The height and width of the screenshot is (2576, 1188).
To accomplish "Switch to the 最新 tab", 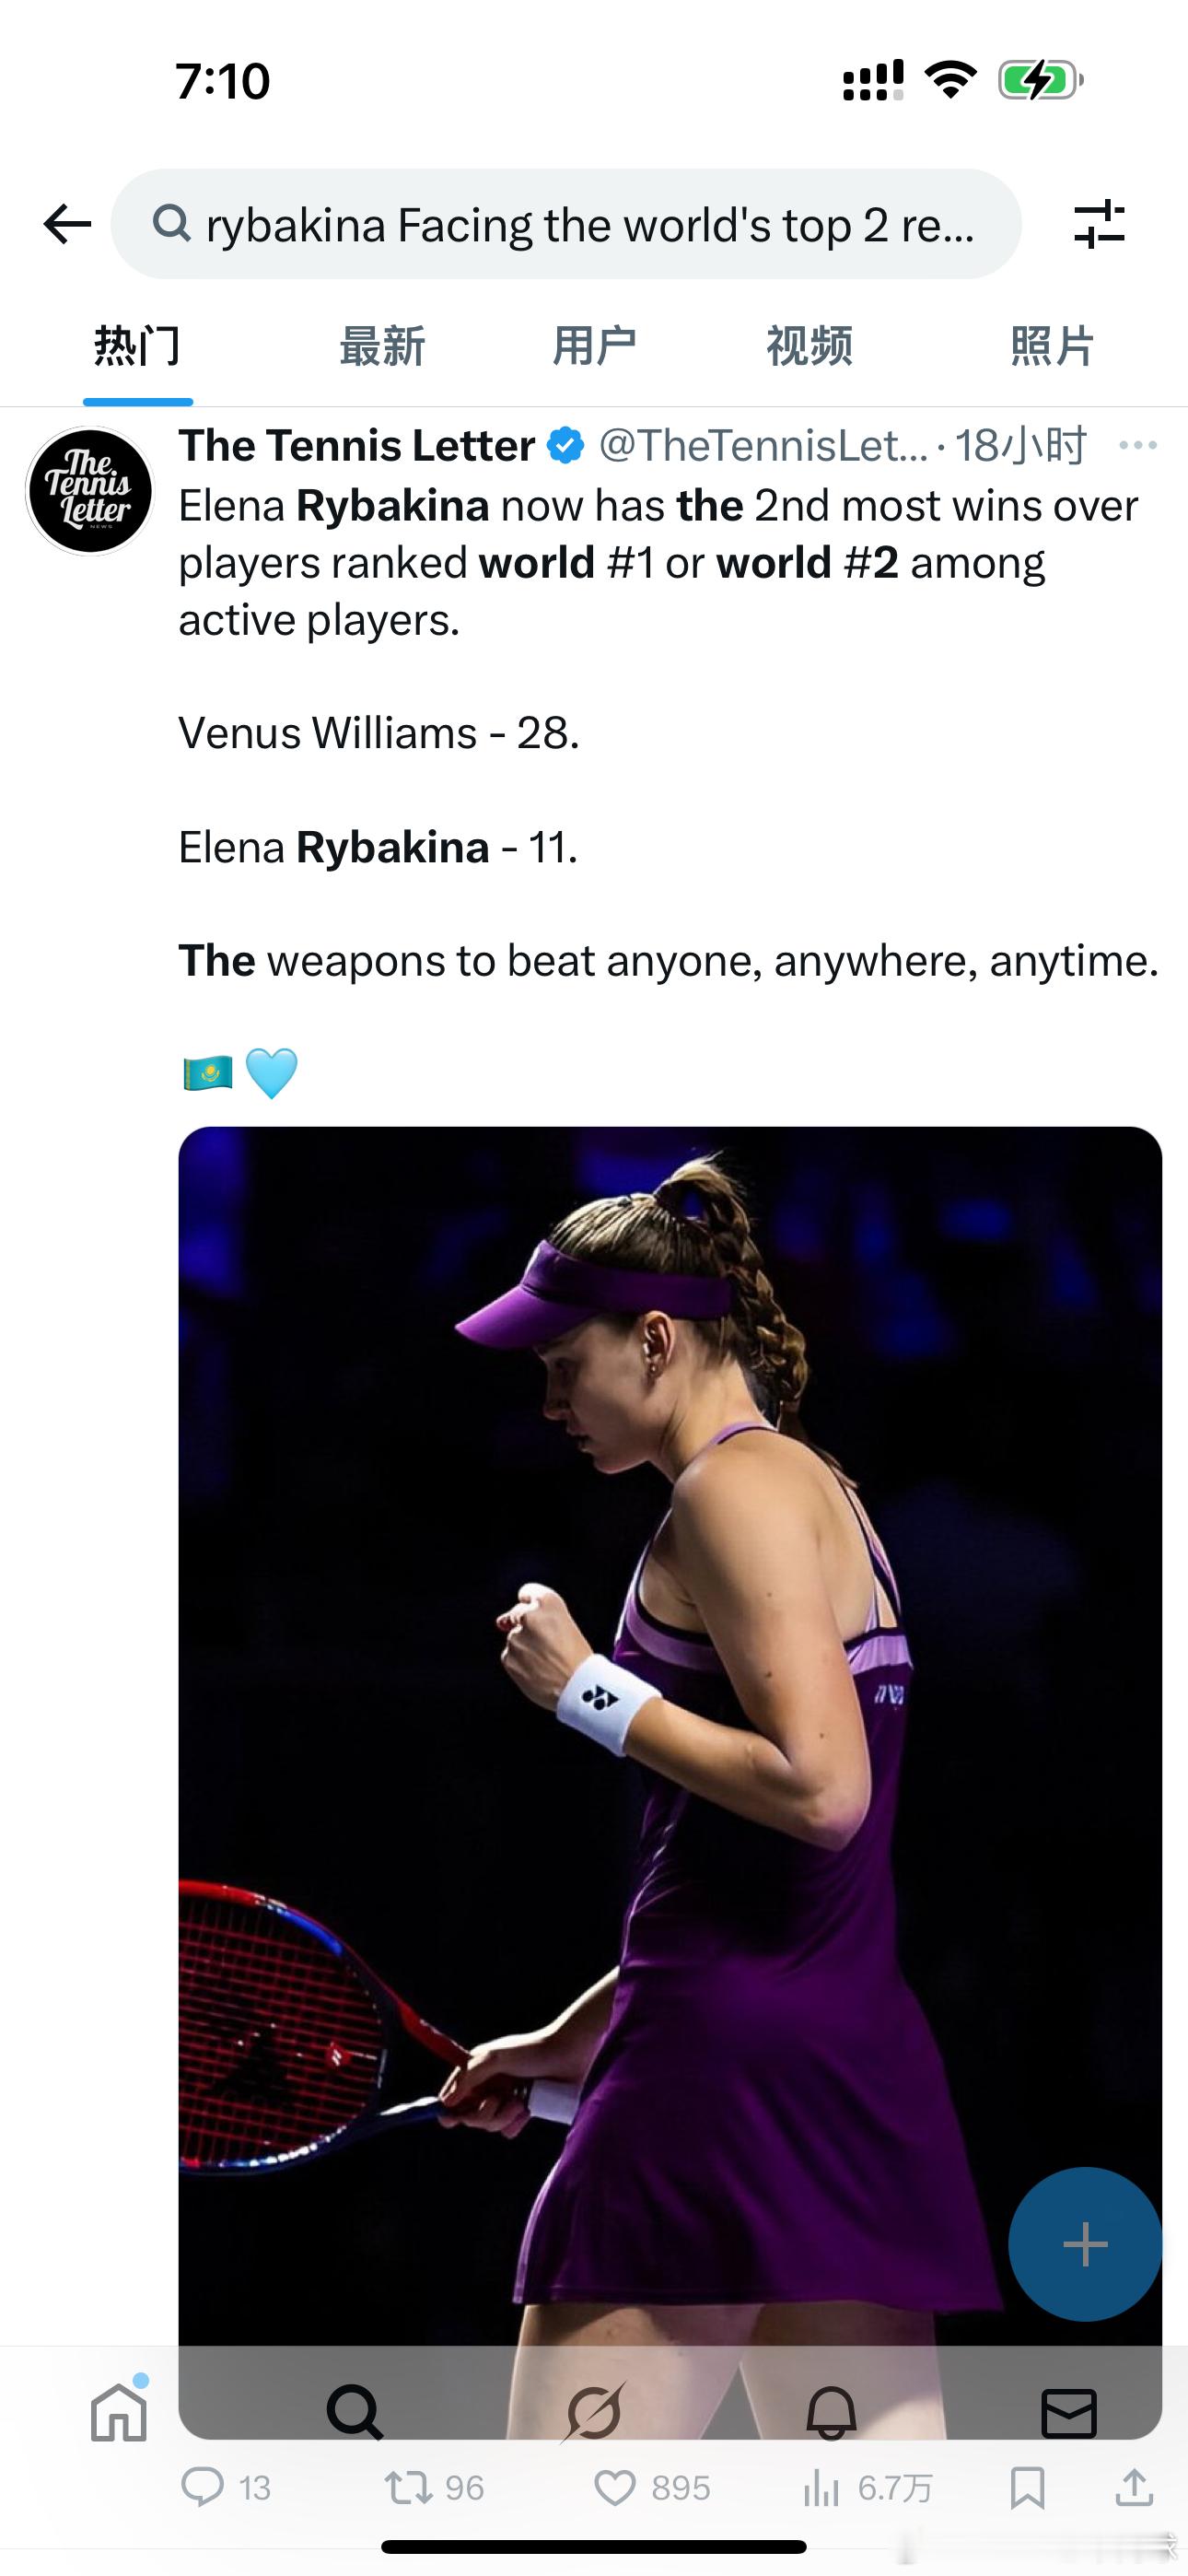I will [382, 346].
